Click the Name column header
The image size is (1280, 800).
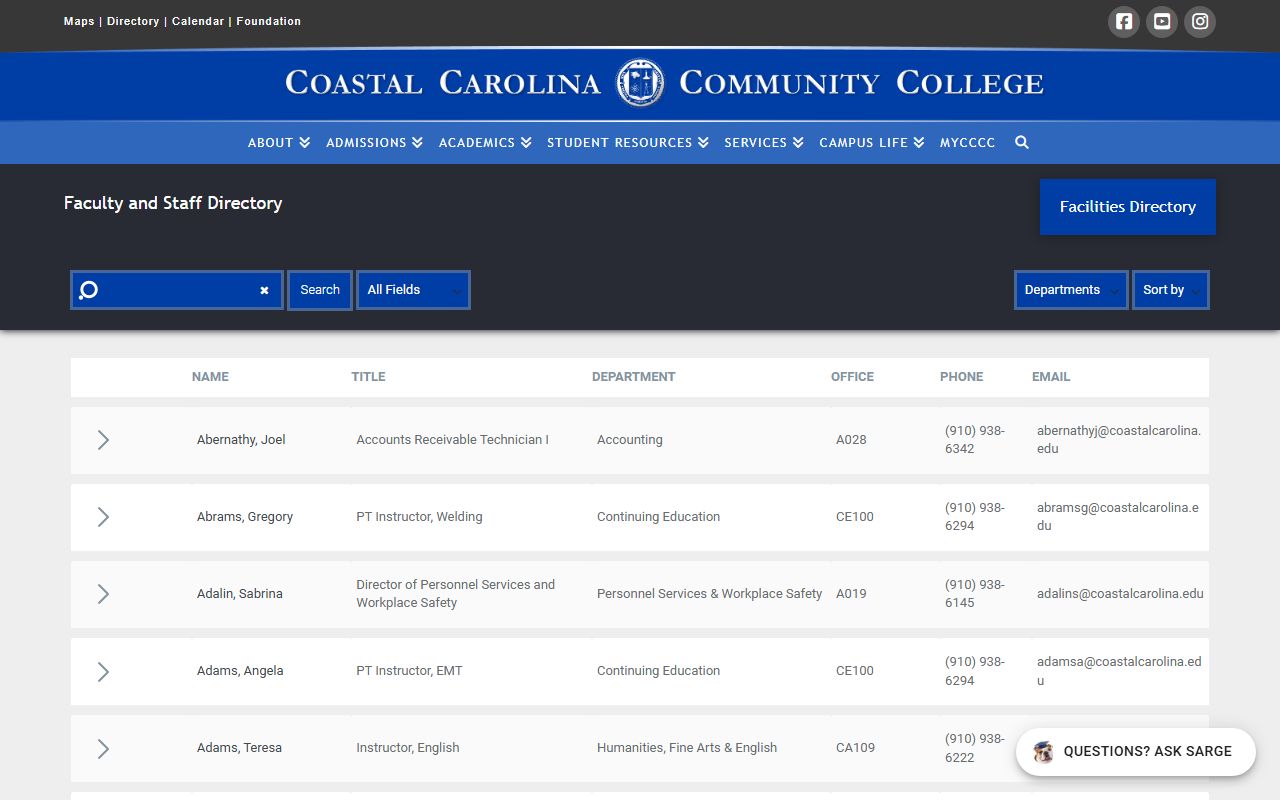[x=210, y=377]
